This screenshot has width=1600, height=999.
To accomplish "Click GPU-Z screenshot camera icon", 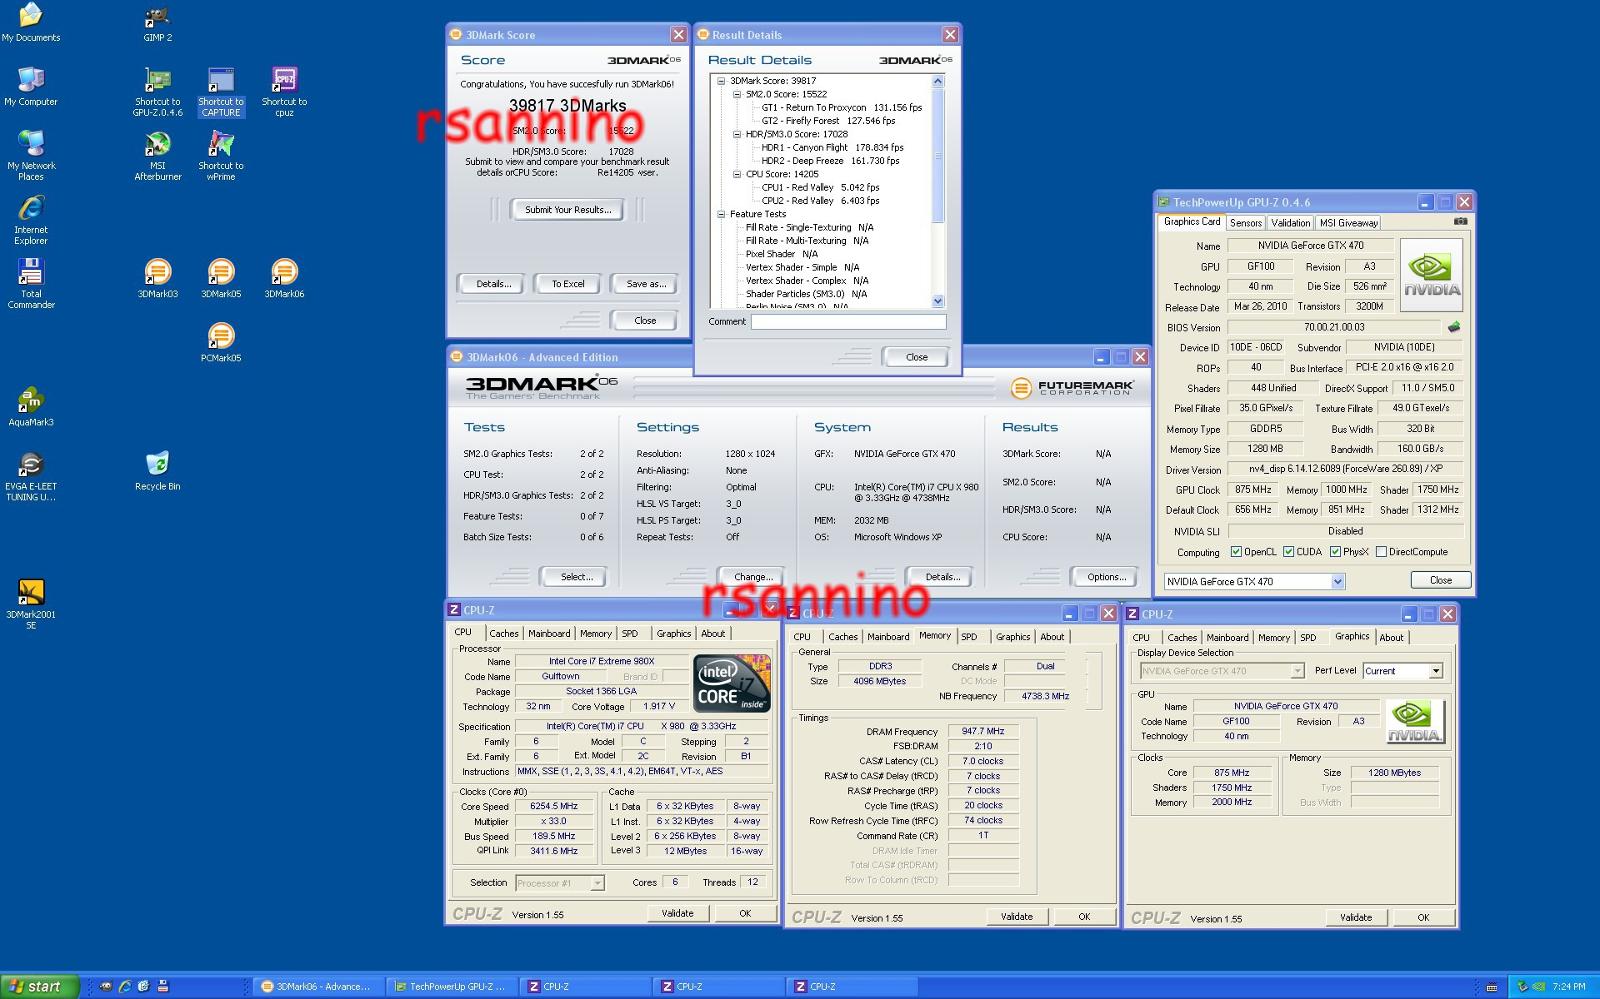I will (1460, 222).
